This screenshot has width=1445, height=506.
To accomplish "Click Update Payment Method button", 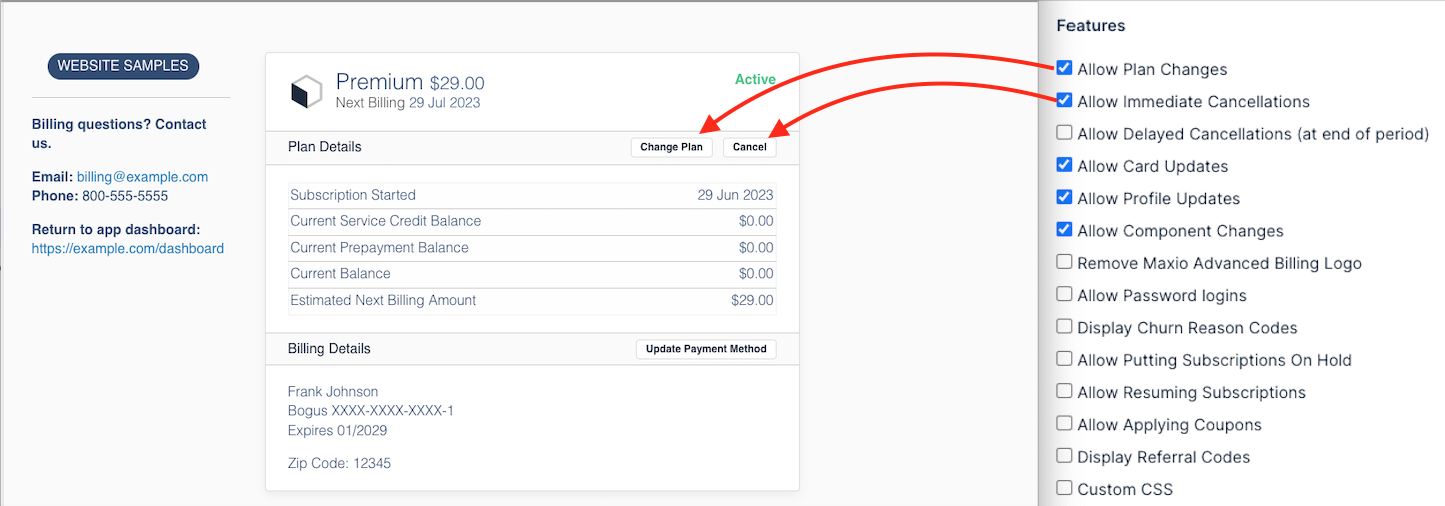I will pos(706,349).
